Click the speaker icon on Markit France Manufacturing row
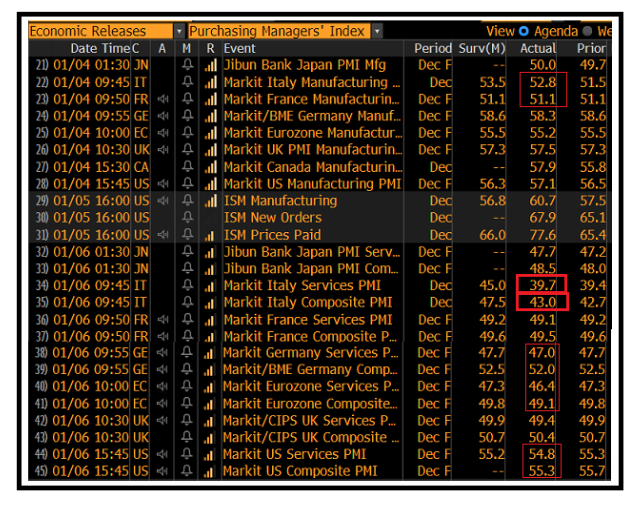The height and width of the screenshot is (505, 638). point(163,99)
